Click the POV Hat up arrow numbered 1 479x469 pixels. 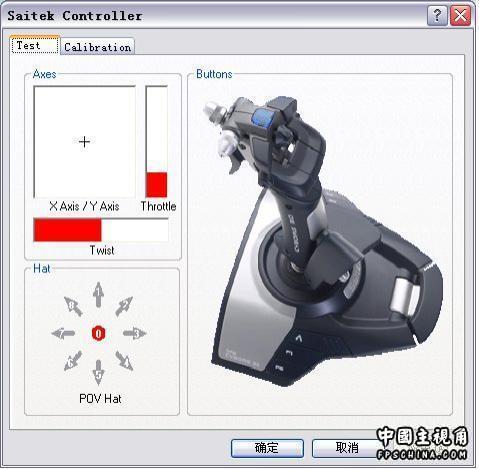[x=98, y=295]
